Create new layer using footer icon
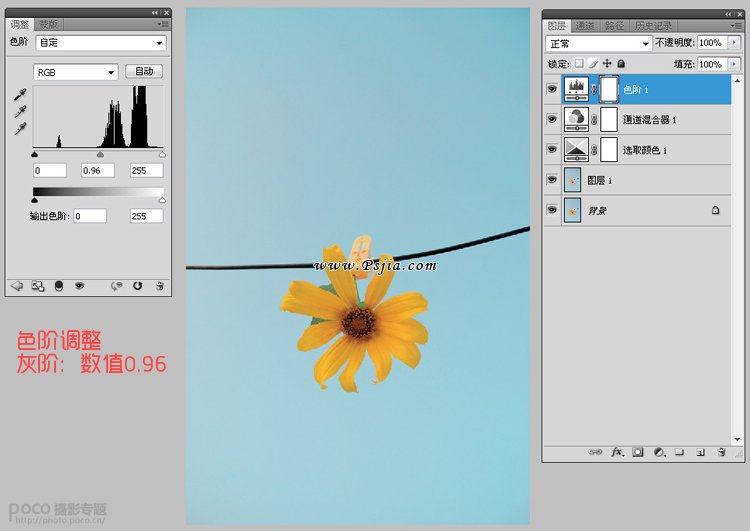The width and height of the screenshot is (750, 531). pyautogui.click(x=700, y=452)
